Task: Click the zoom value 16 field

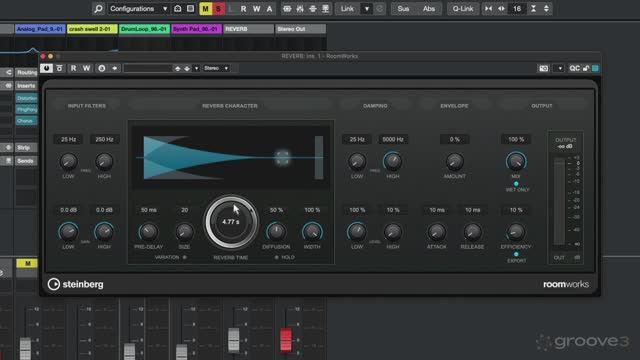Action: [x=517, y=9]
